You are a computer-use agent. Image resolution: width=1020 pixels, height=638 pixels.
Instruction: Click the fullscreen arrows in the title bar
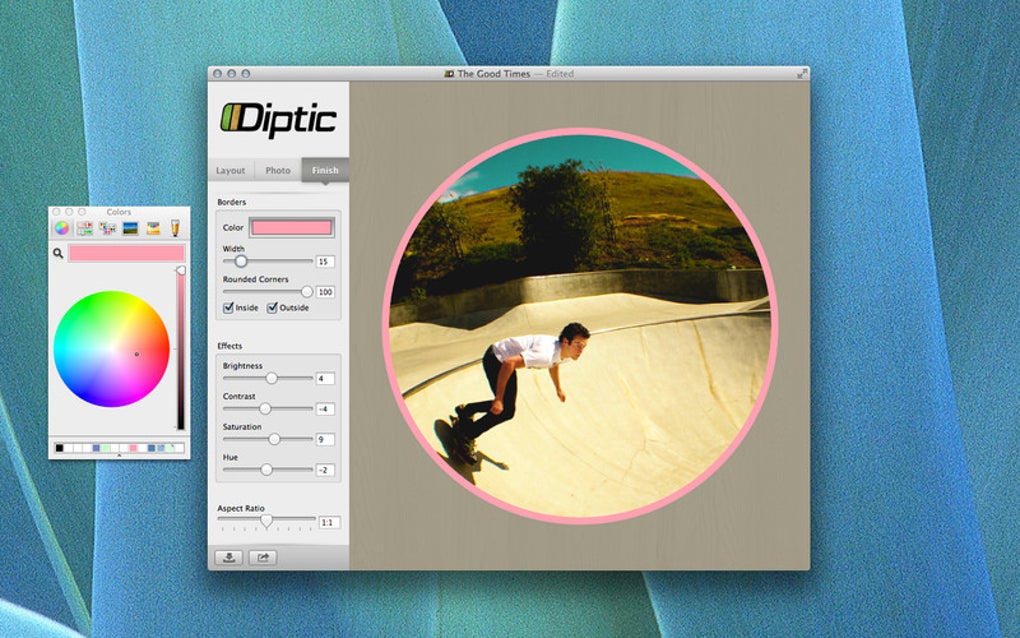[802, 74]
